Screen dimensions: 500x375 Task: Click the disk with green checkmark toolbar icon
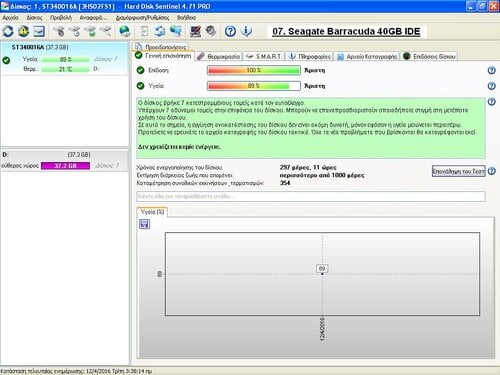click(x=90, y=31)
